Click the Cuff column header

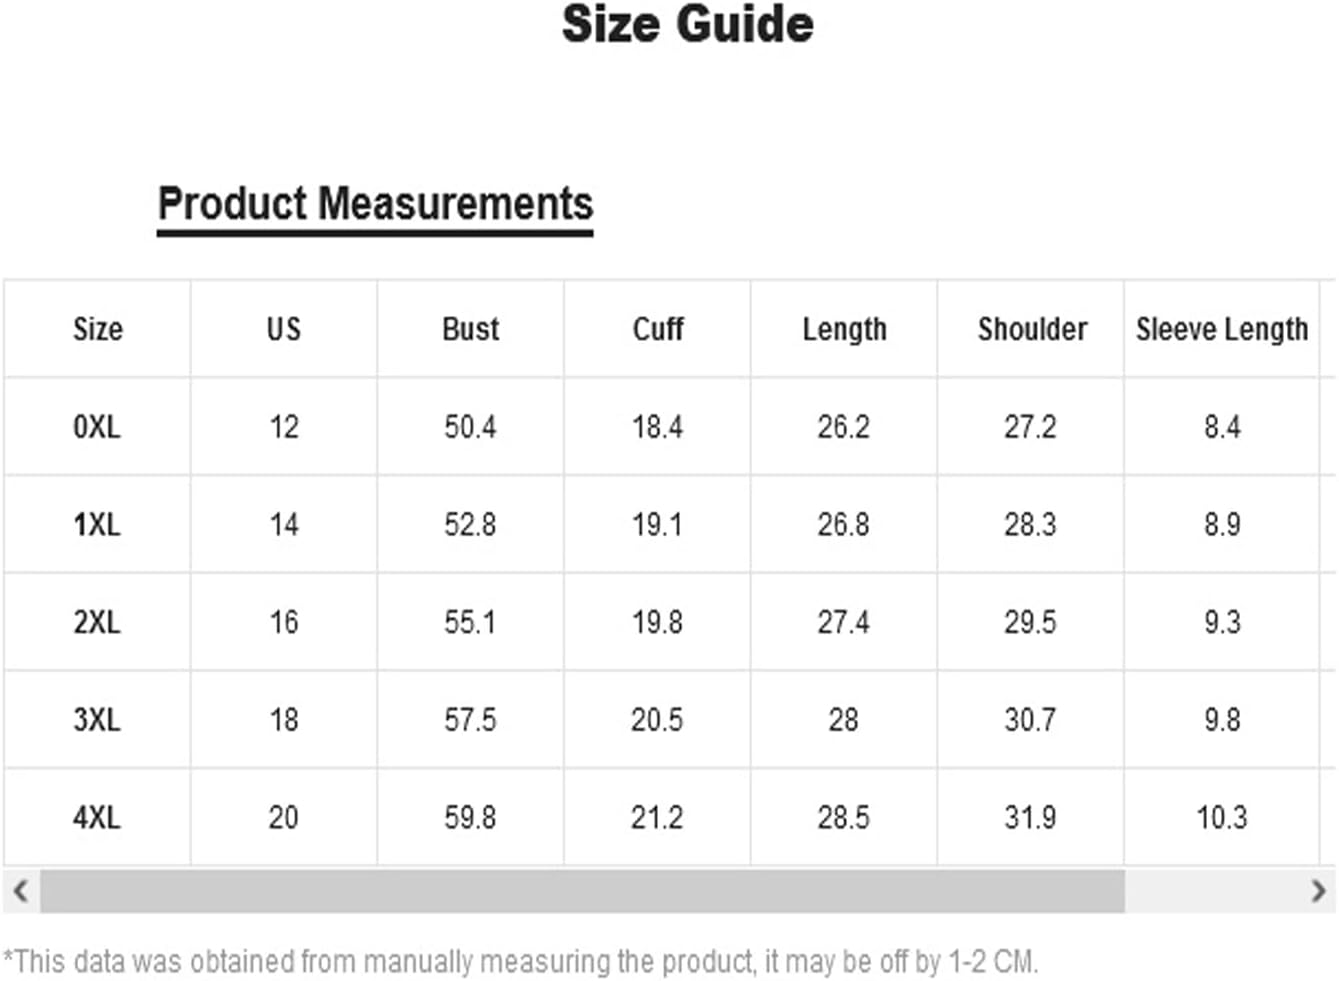click(x=657, y=329)
